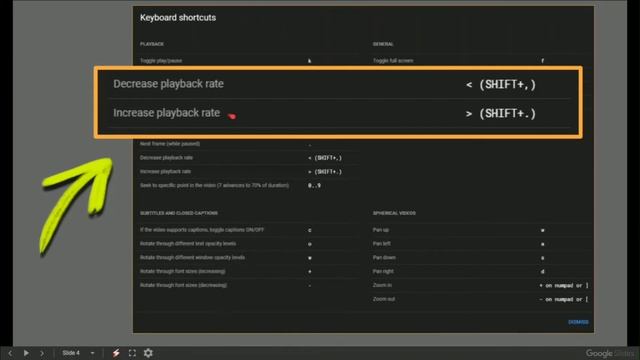The height and width of the screenshot is (360, 640).
Task: Open the Slide 4 selector dropdown
Action: coord(78,353)
